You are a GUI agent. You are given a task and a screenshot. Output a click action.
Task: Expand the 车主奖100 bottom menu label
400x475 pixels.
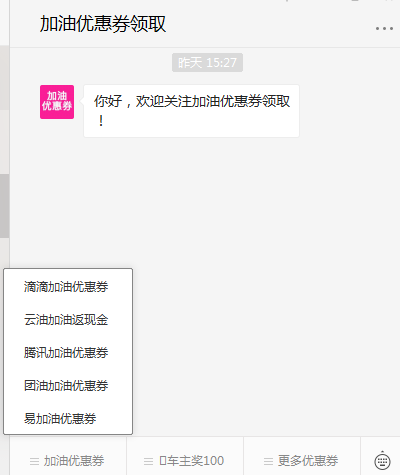coord(191,461)
